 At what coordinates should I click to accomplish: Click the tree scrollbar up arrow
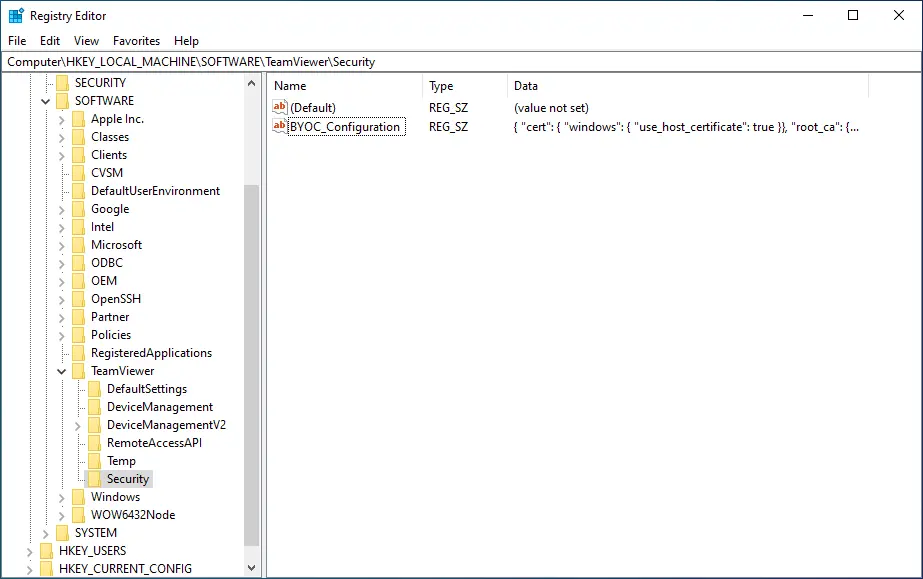click(251, 83)
